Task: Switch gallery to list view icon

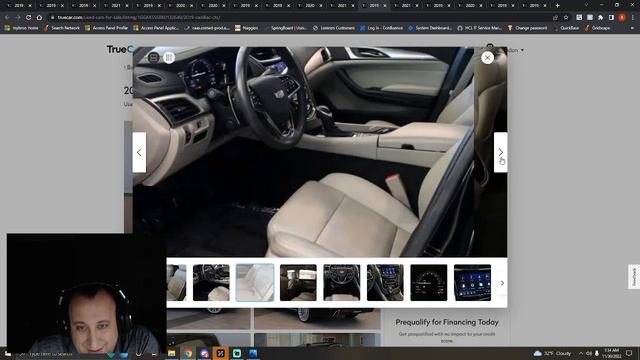Action: point(153,58)
